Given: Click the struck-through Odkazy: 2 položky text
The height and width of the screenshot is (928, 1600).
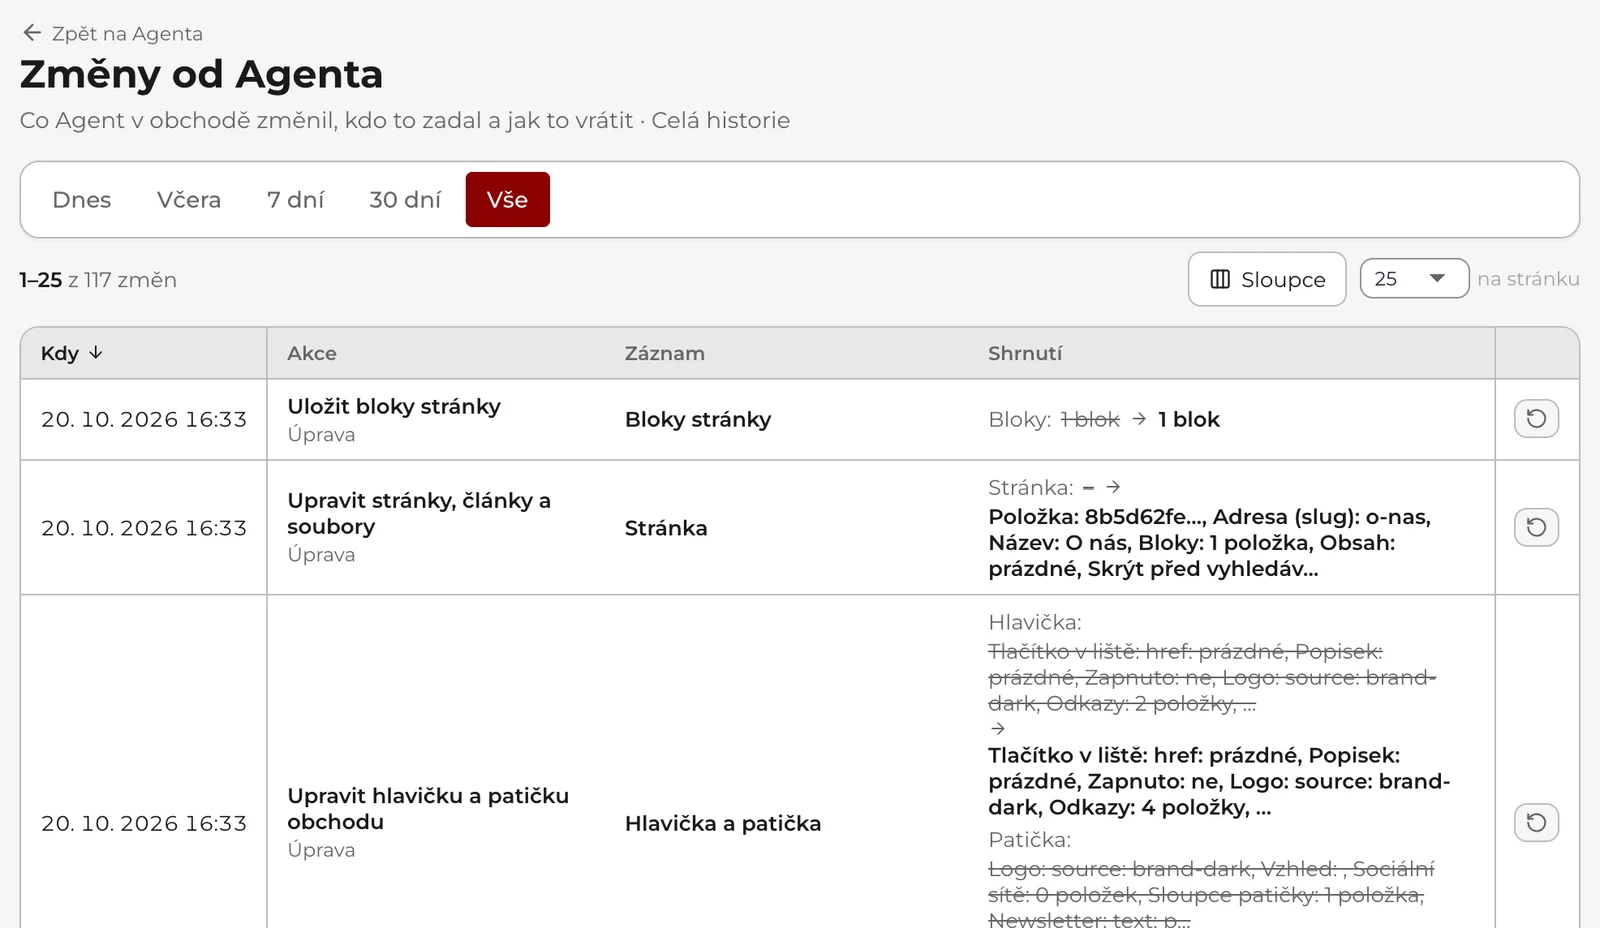Looking at the screenshot, I should [1212, 677].
